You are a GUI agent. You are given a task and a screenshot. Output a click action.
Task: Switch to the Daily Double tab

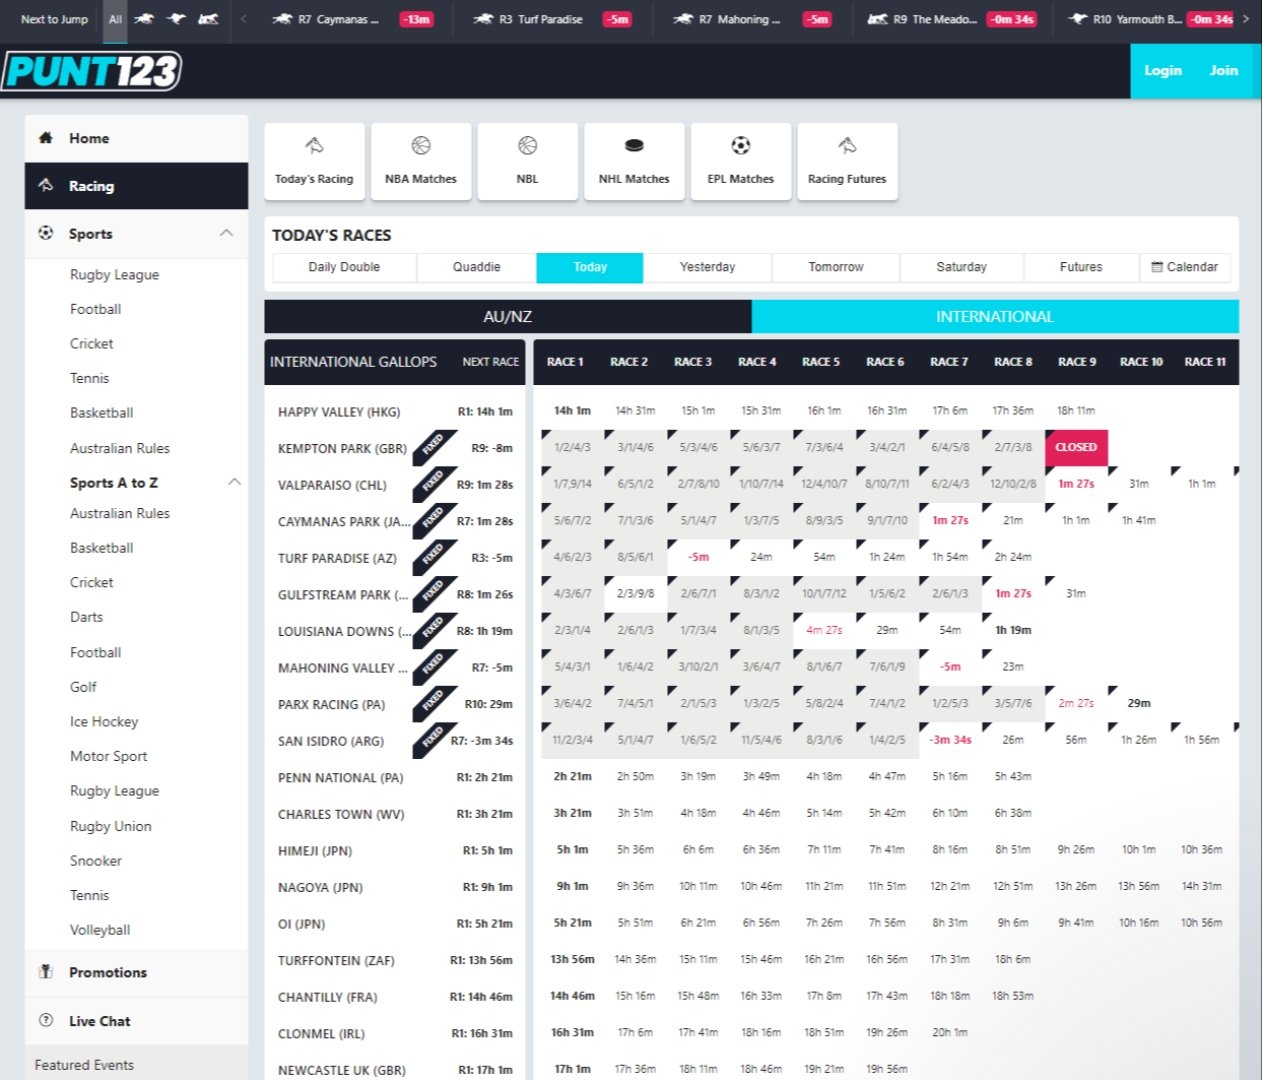pyautogui.click(x=344, y=267)
